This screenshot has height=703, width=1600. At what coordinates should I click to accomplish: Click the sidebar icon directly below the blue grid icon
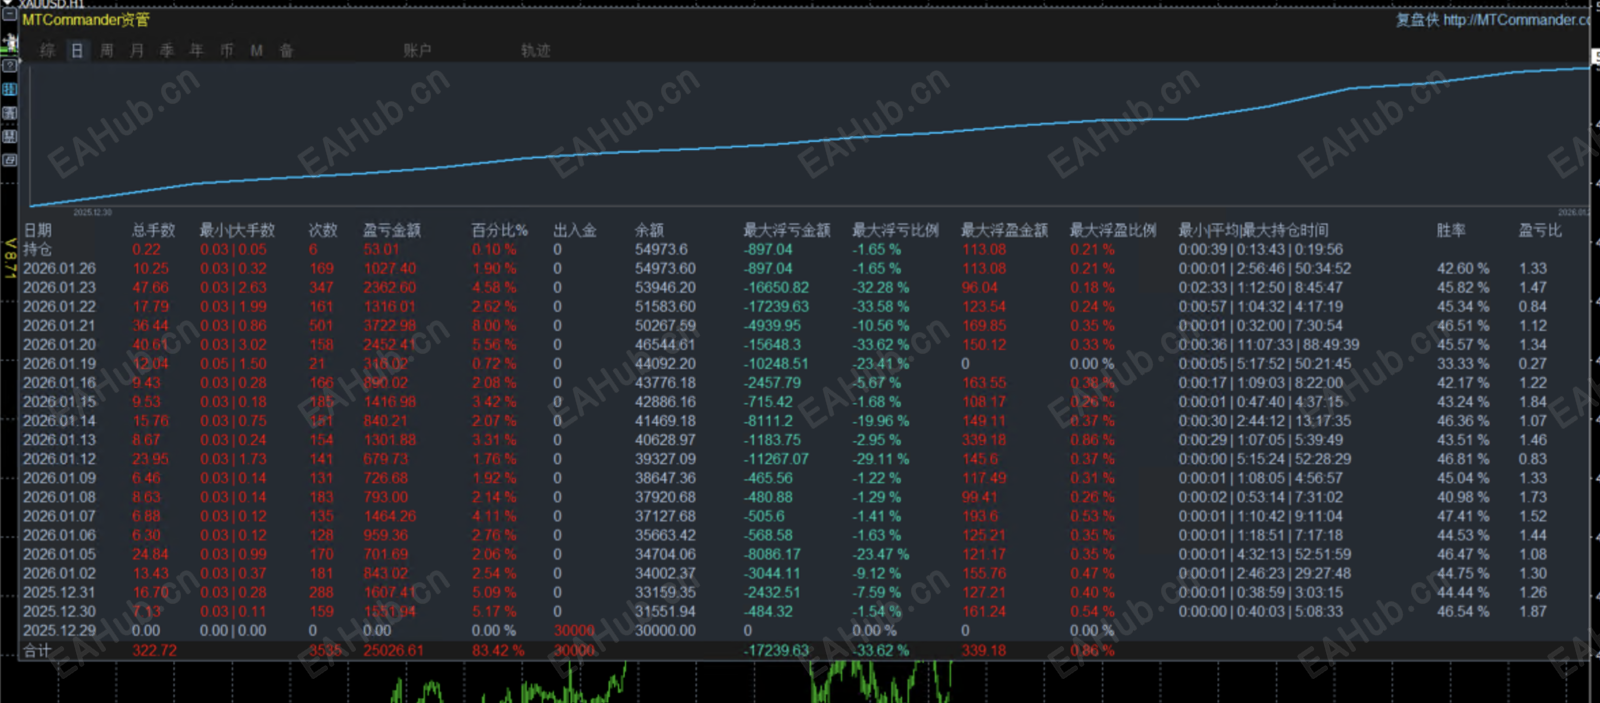[x=9, y=114]
